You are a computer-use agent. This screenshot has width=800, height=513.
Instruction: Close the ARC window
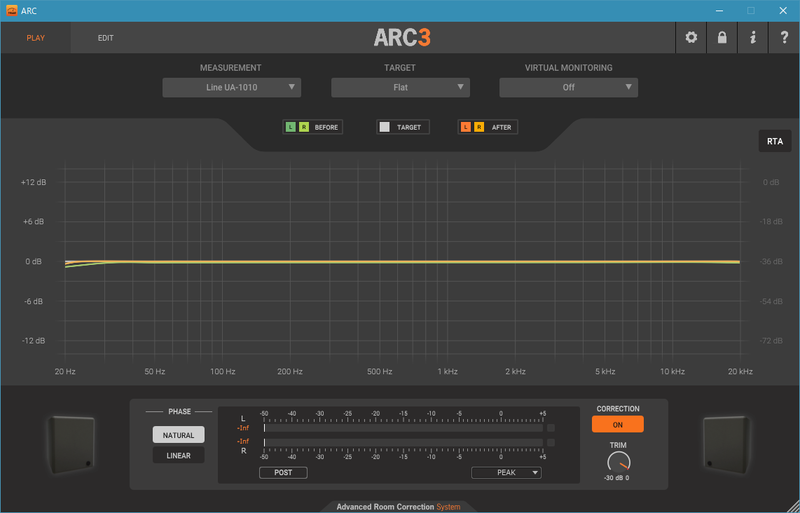coord(783,11)
